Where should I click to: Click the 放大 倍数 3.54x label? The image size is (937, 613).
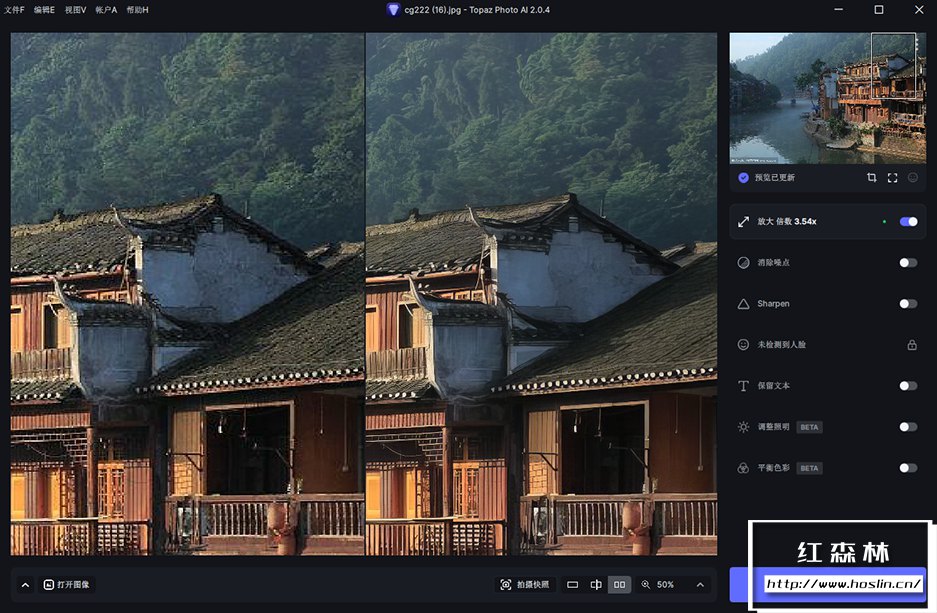point(786,222)
